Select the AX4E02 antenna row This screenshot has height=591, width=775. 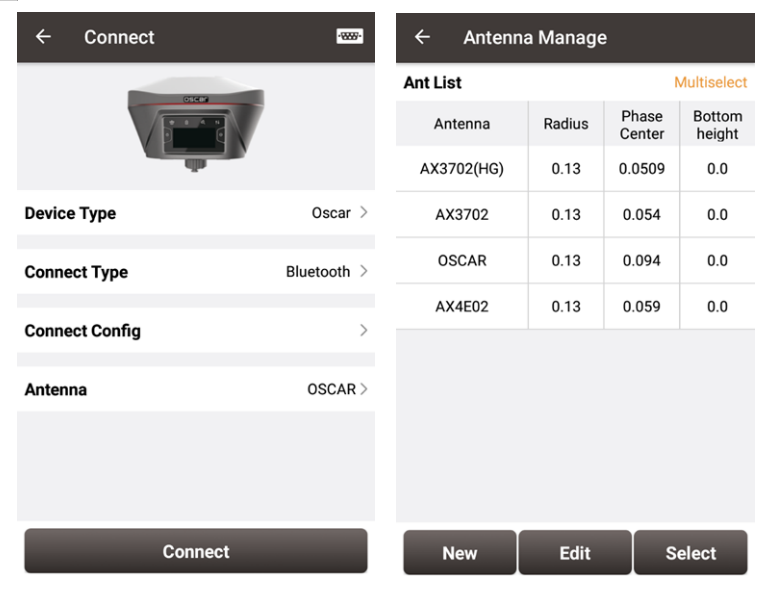coord(575,306)
